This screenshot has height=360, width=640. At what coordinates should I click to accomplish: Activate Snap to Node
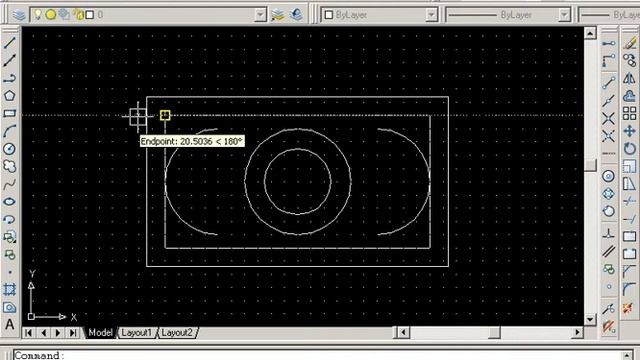[609, 287]
